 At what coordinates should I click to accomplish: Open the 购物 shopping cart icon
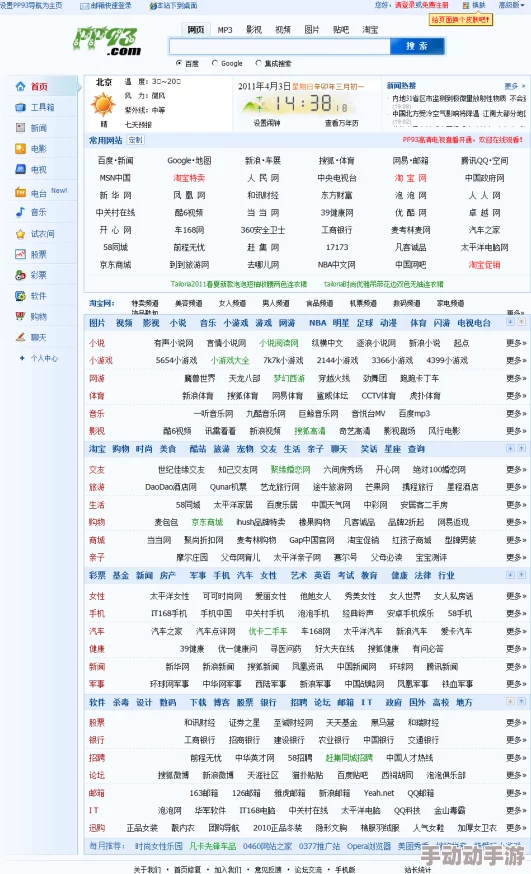(21, 317)
